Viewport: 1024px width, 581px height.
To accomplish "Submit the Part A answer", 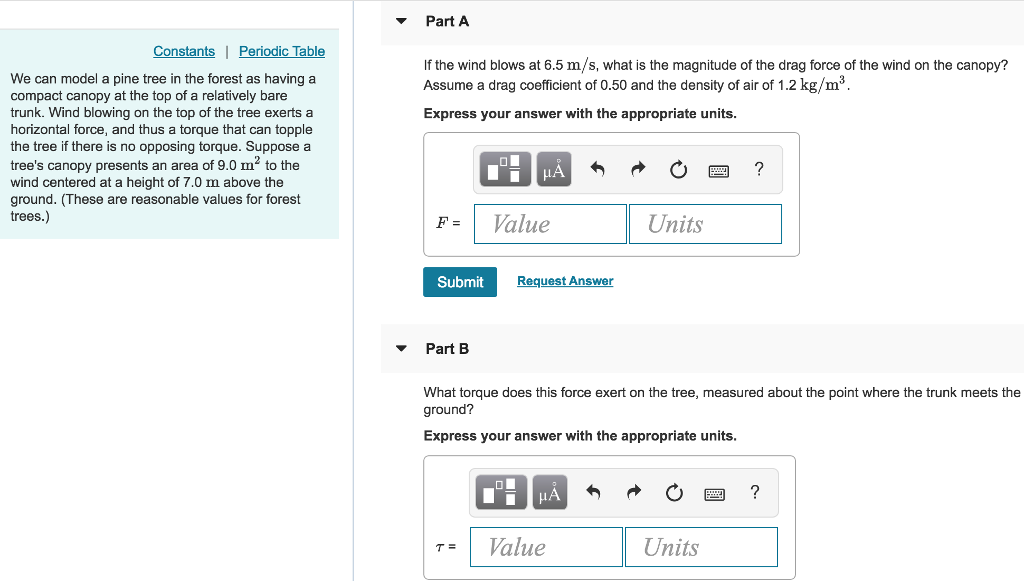I will (459, 281).
